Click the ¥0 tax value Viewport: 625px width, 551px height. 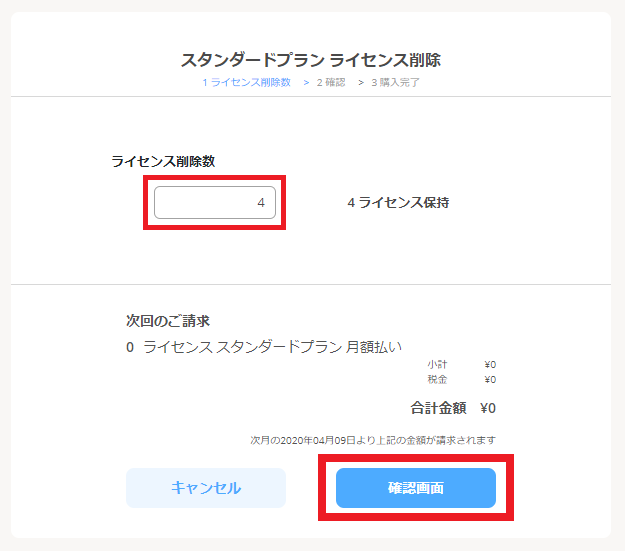(490, 379)
